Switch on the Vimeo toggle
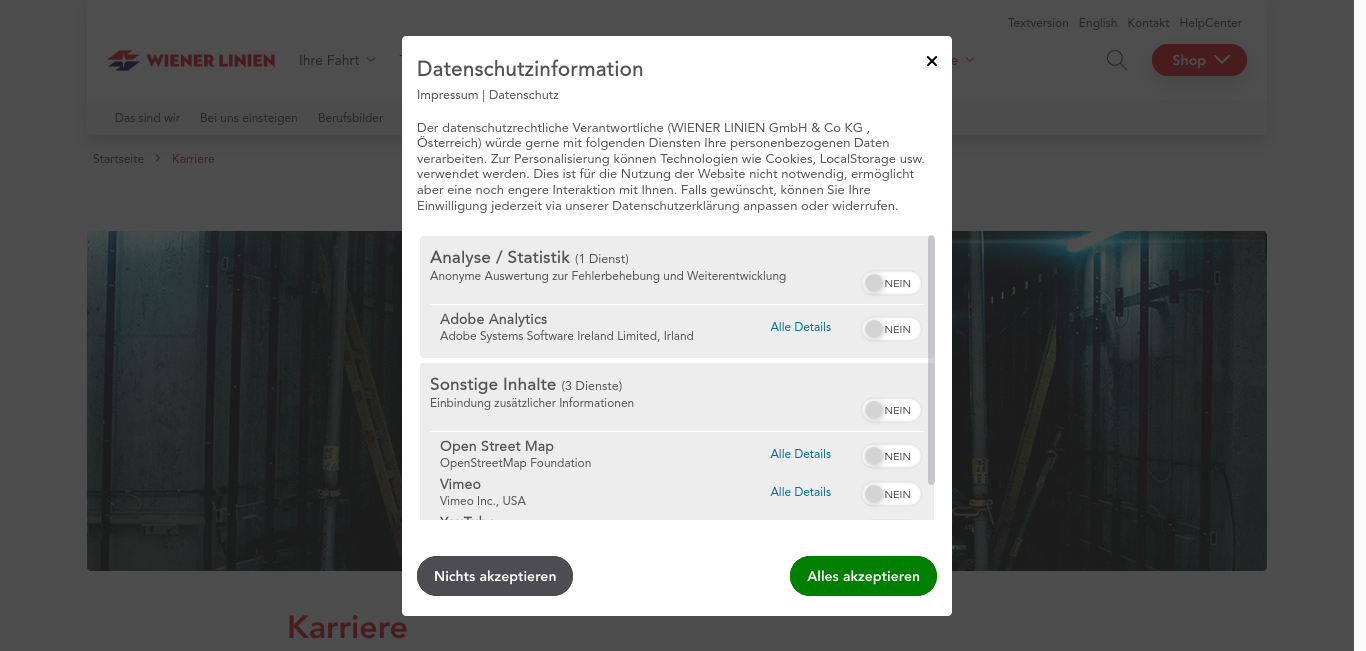This screenshot has height=651, width=1366. 890,494
